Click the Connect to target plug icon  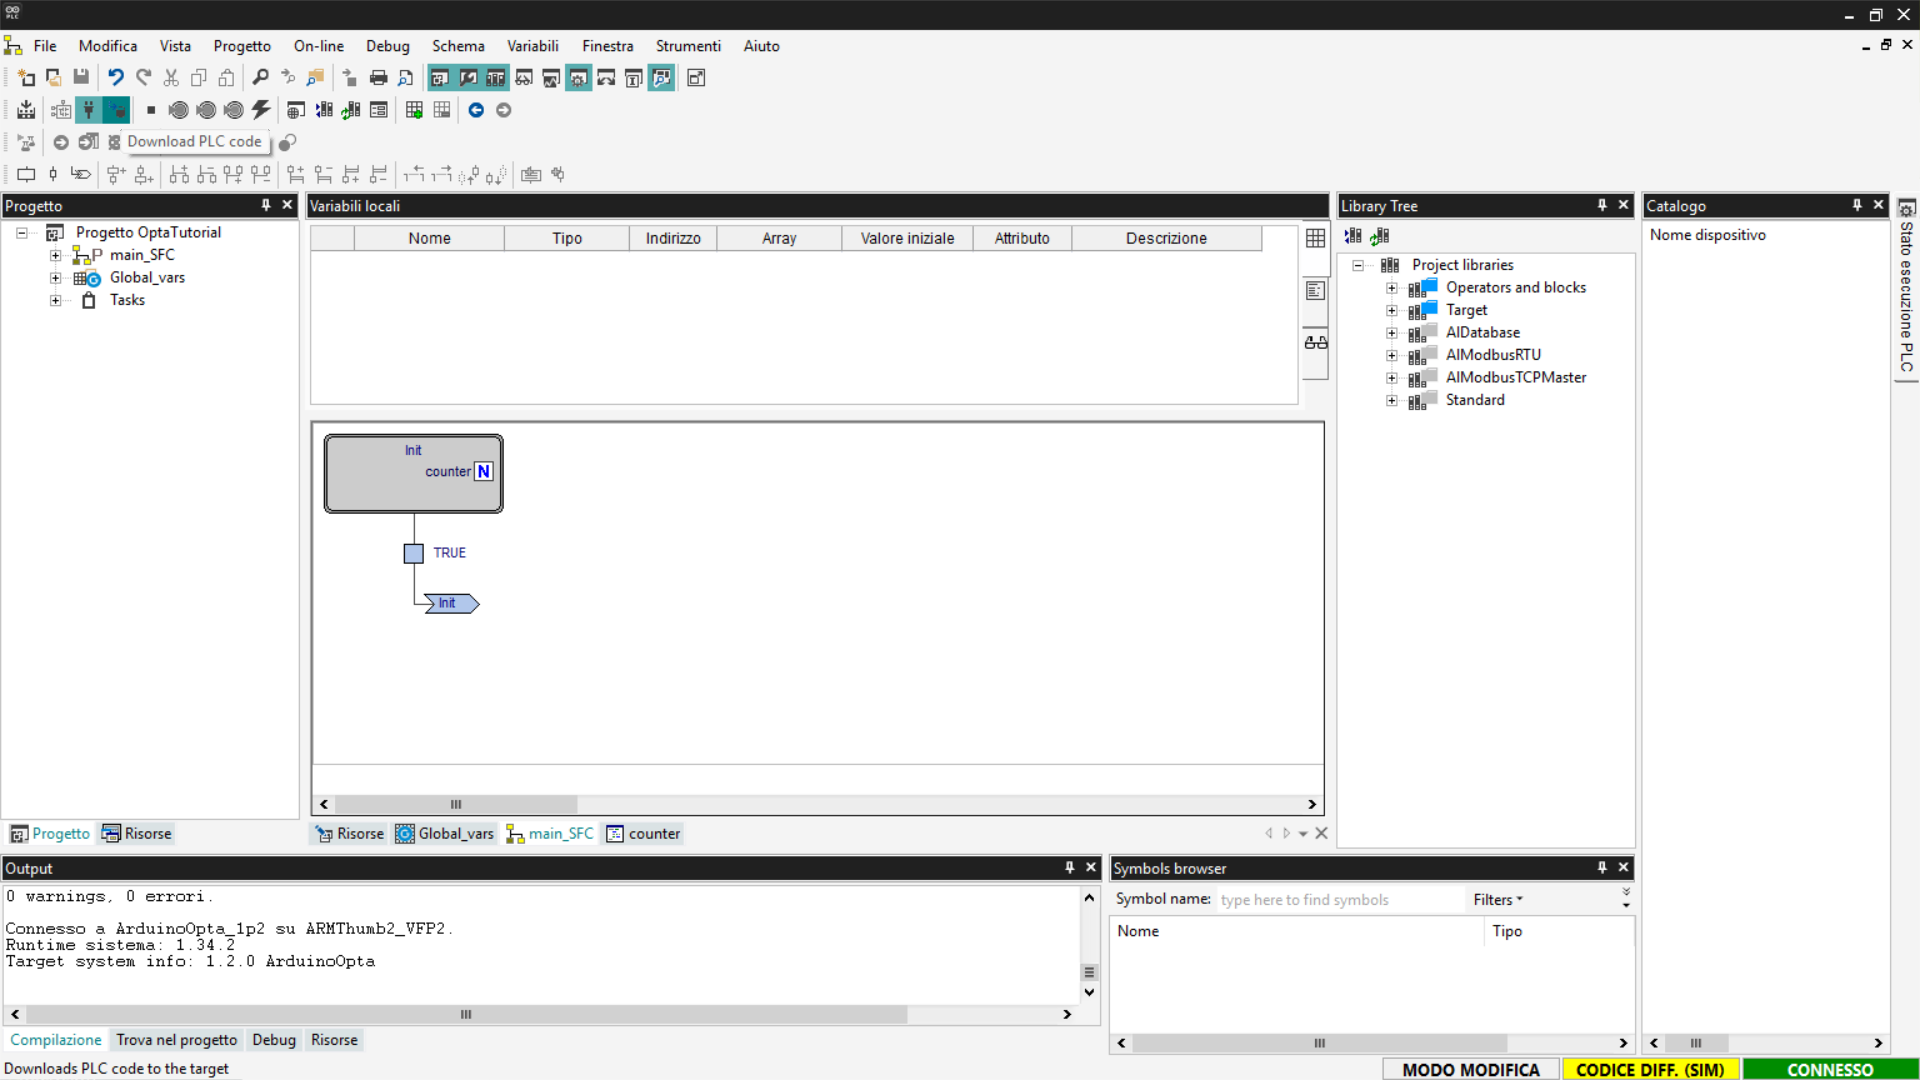click(x=89, y=110)
